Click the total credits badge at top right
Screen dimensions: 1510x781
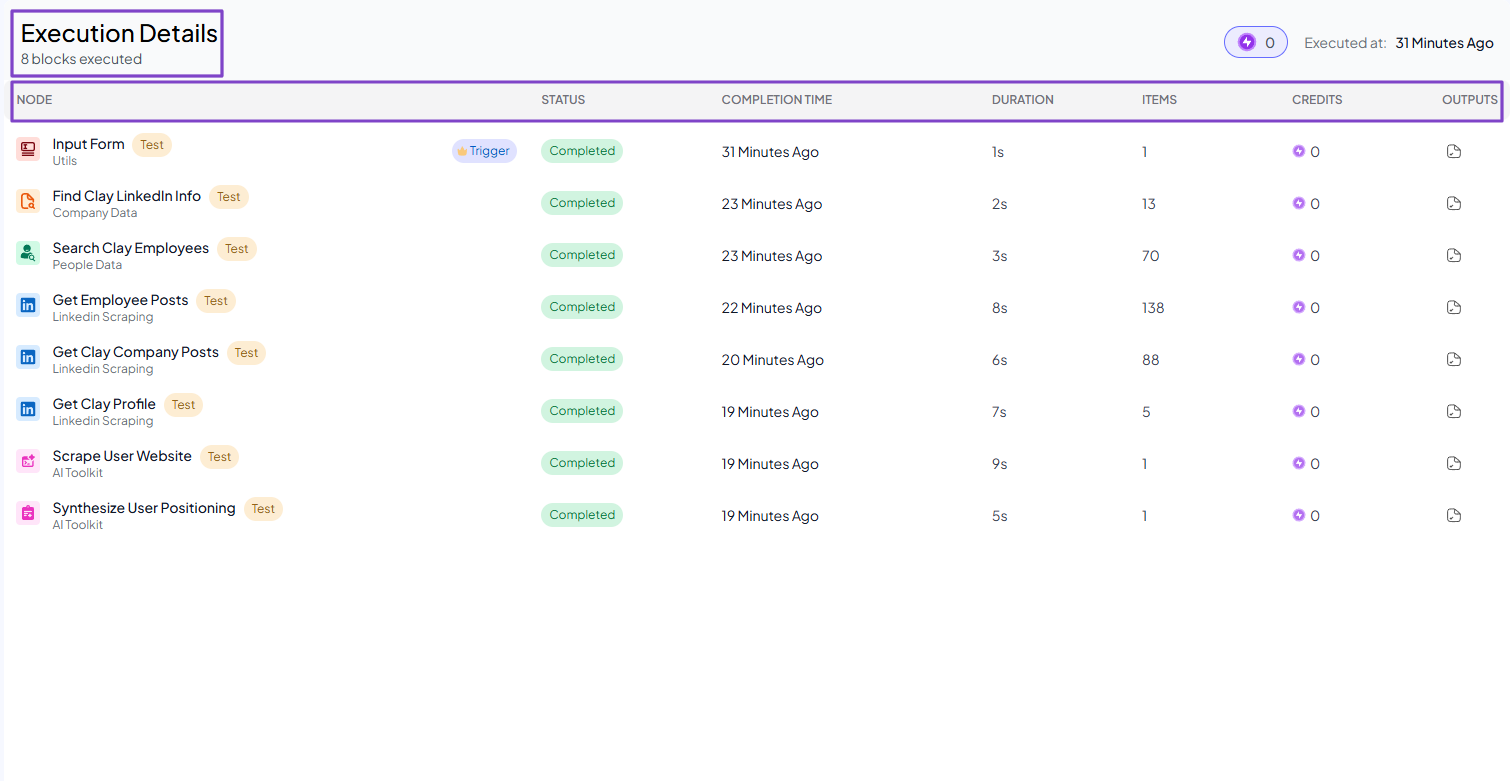[1256, 42]
